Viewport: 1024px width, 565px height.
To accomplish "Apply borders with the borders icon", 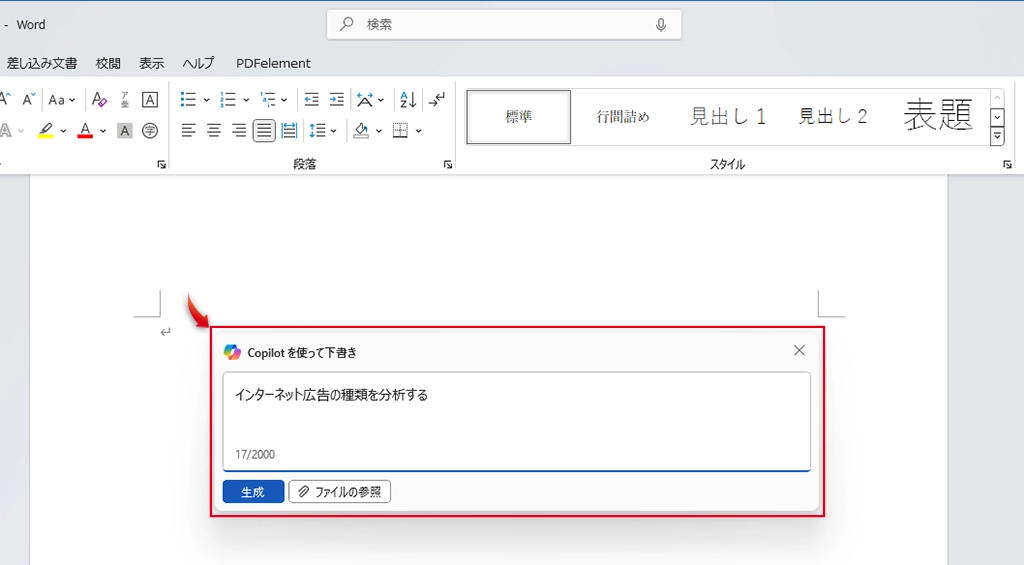I will pos(400,131).
